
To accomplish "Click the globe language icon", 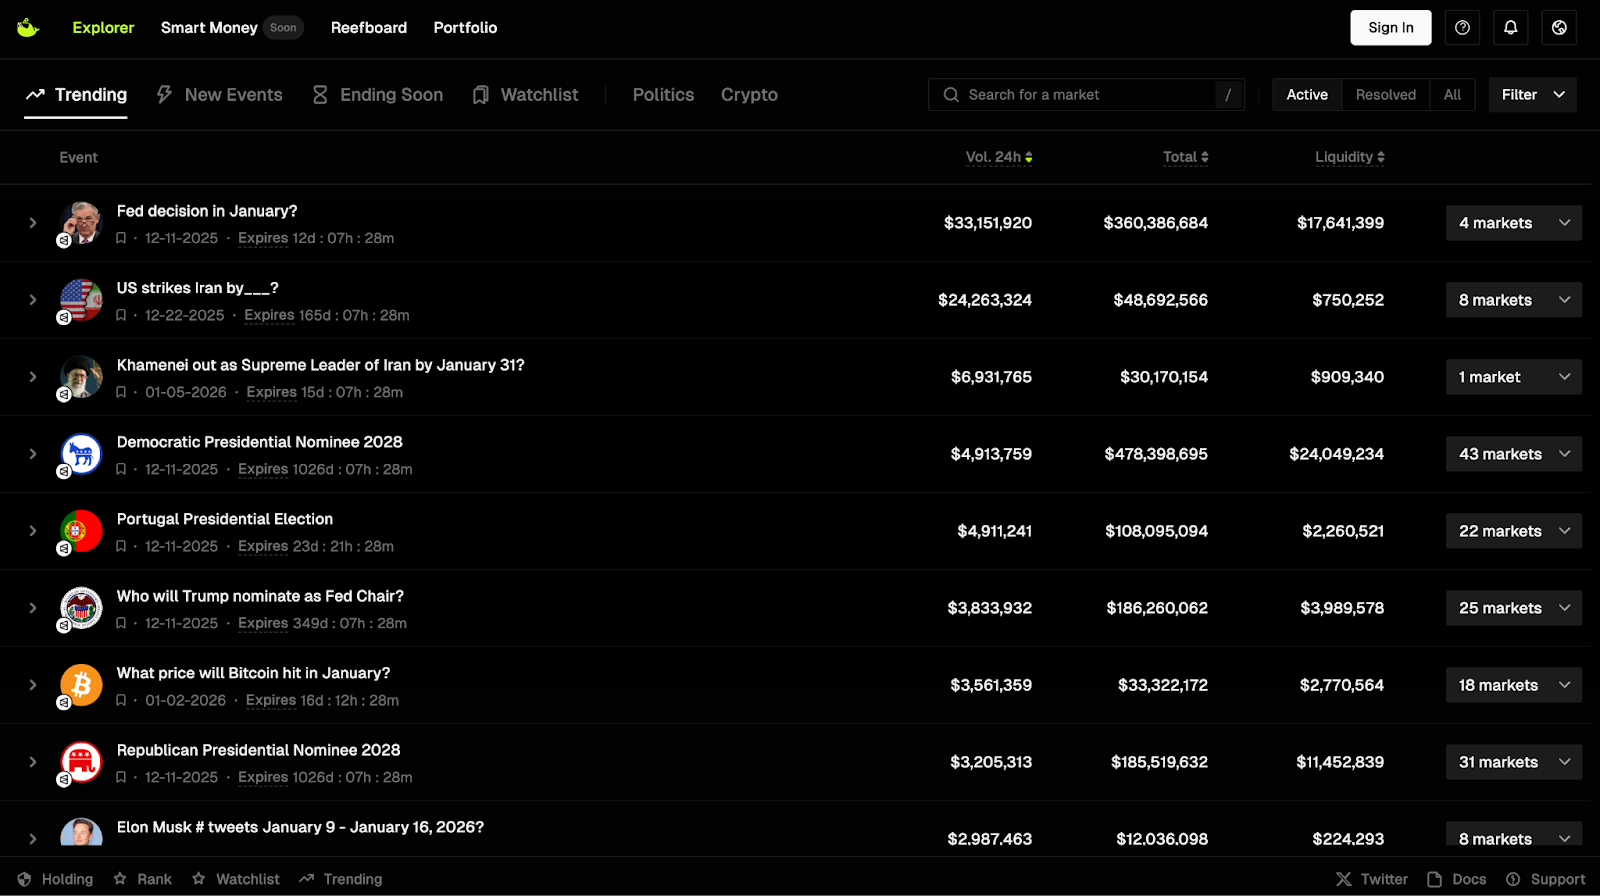I will point(1559,28).
